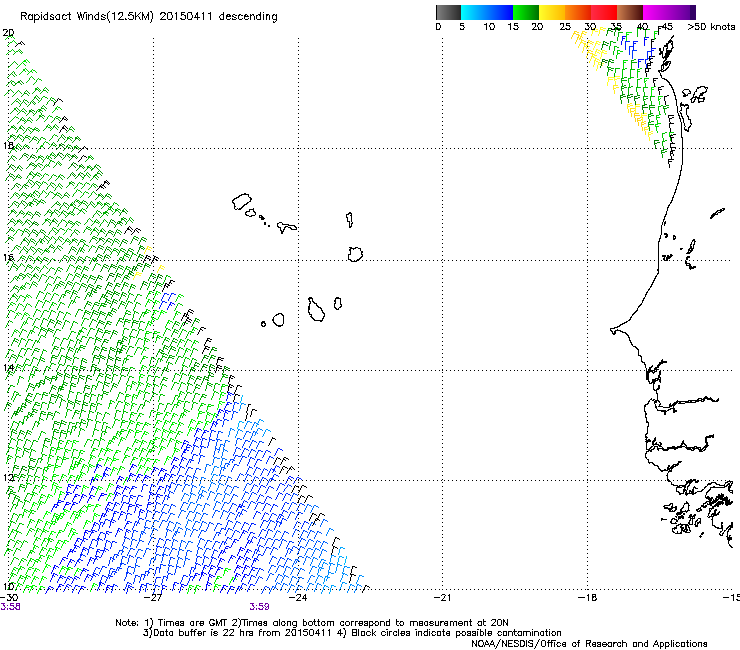The height and width of the screenshot is (650, 740).
Task: Click the brown 35-40 knots legend swatch
Action: [x=630, y=12]
